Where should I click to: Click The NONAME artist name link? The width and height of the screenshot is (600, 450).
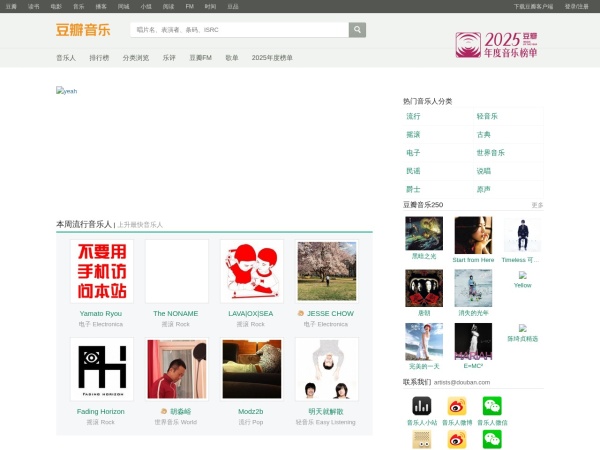pos(176,313)
